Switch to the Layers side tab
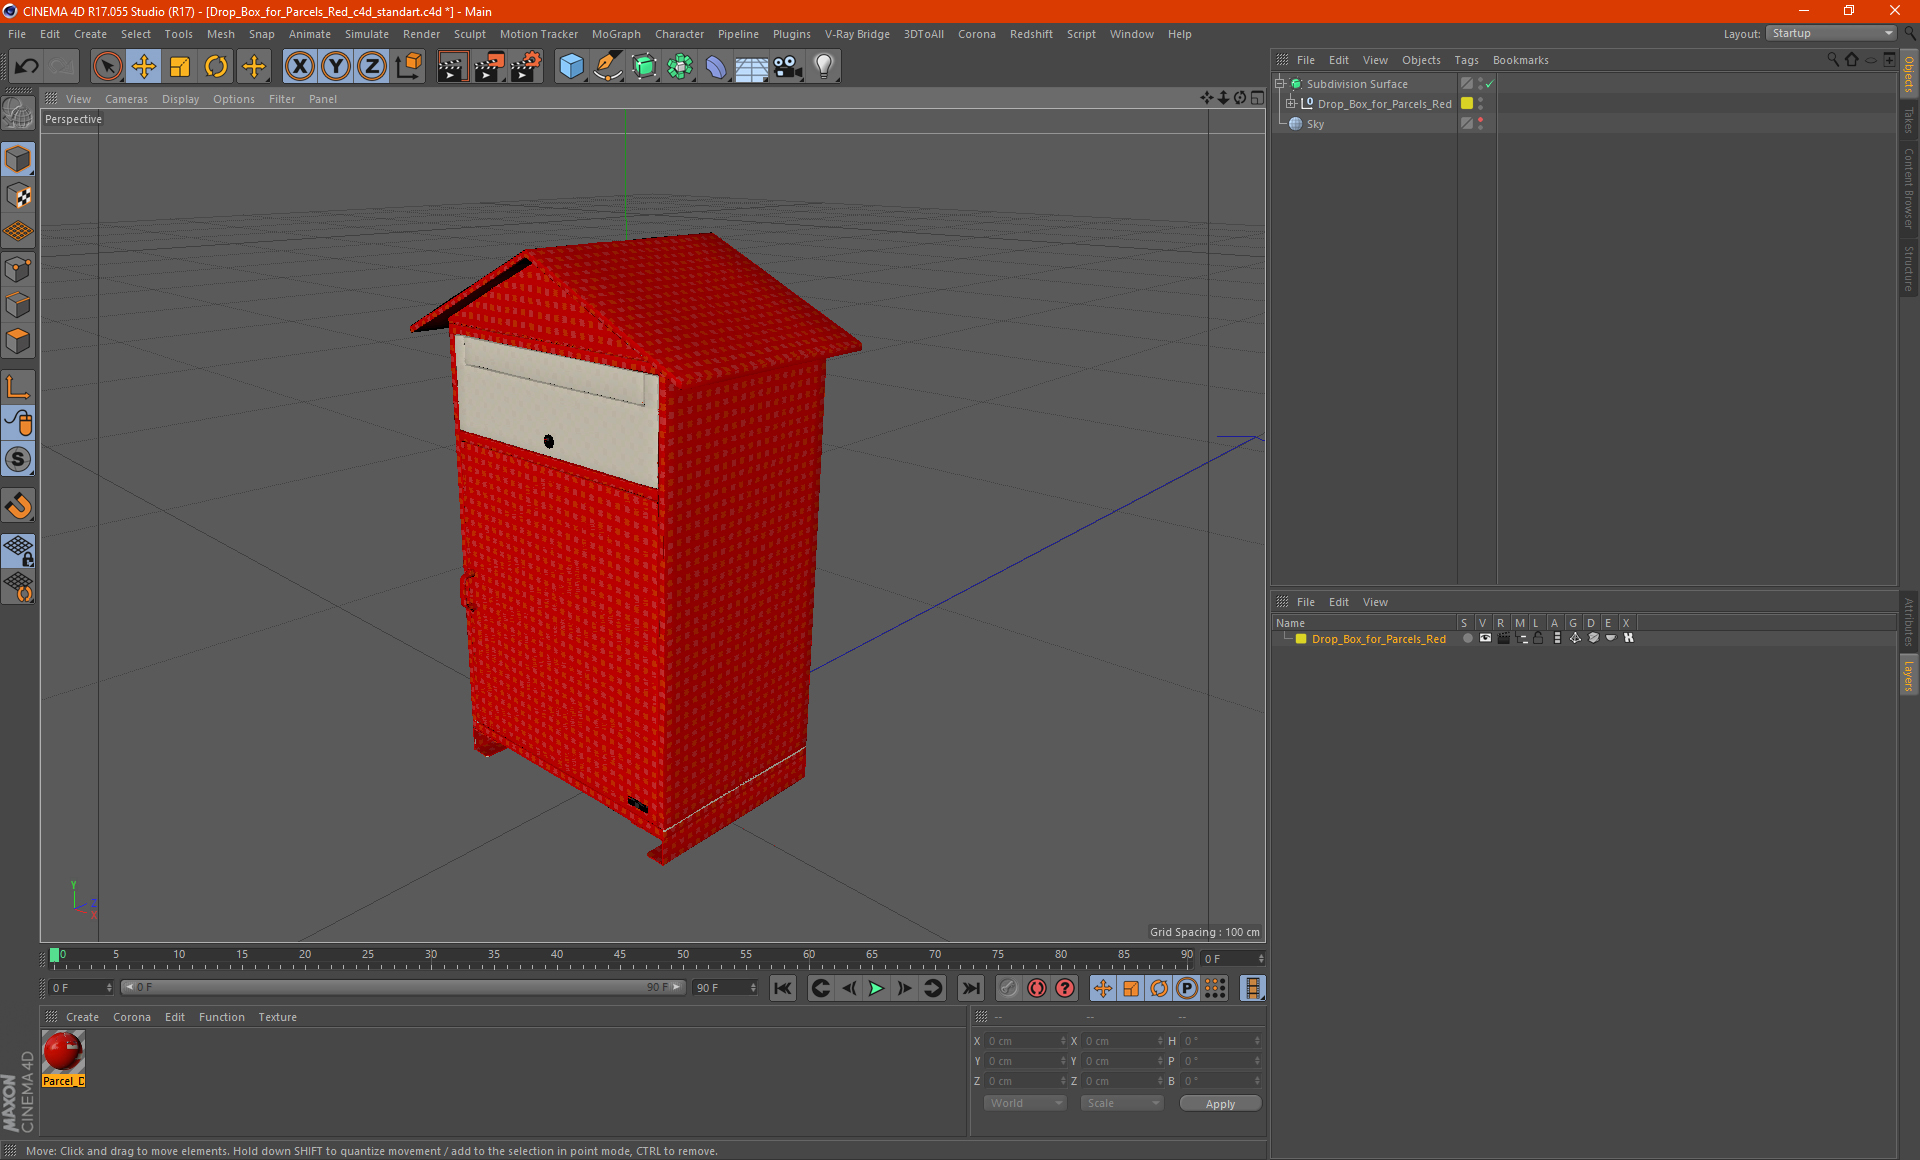The image size is (1920, 1160). coord(1909,676)
